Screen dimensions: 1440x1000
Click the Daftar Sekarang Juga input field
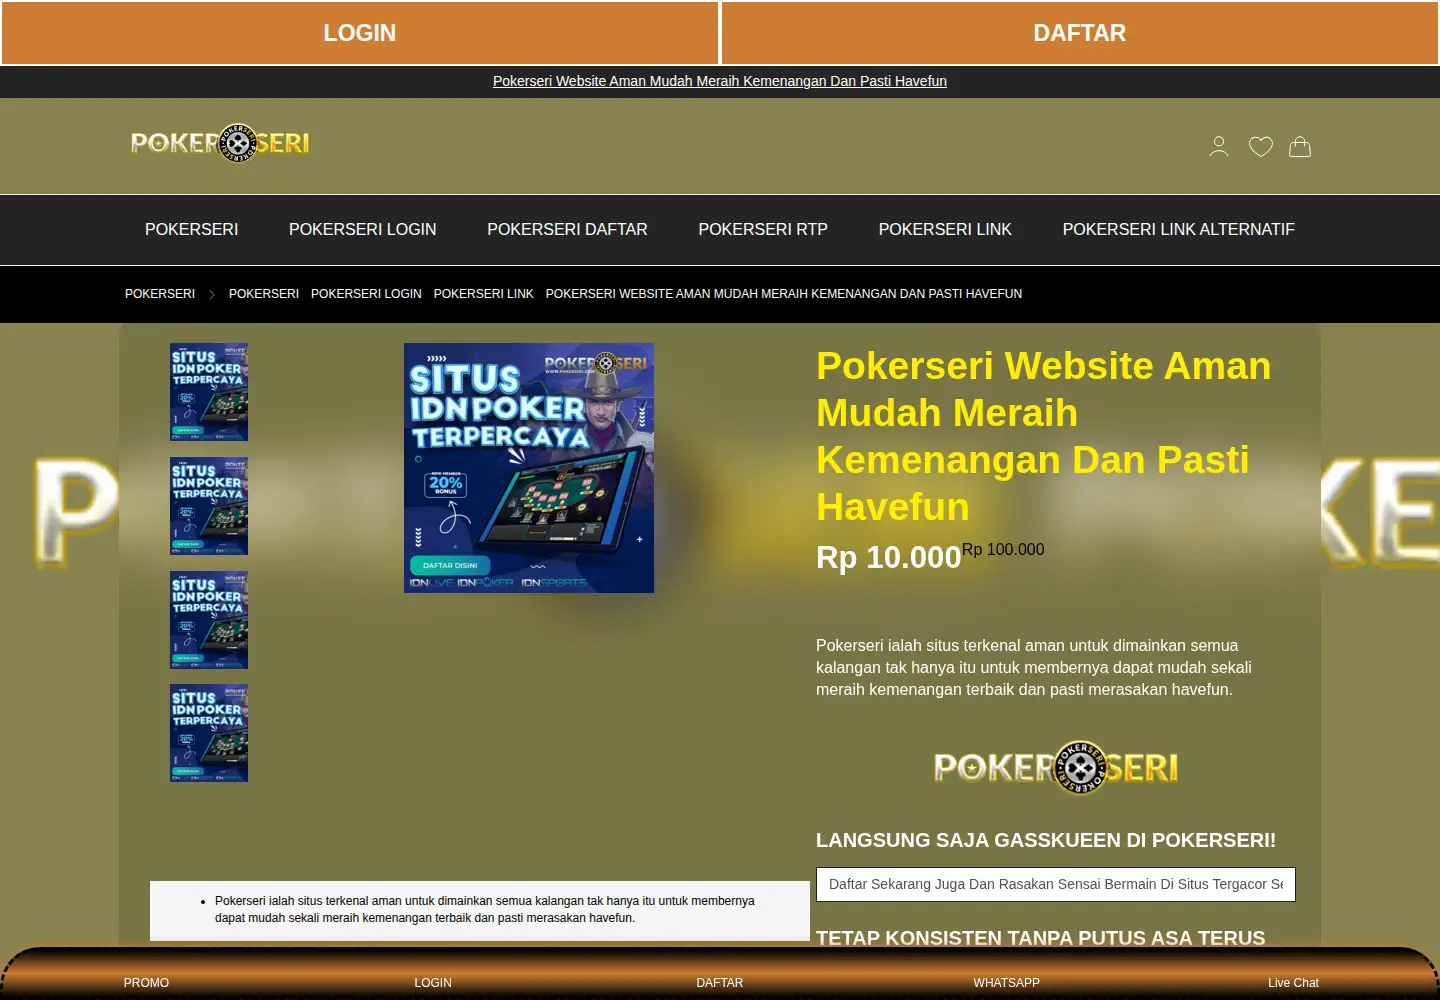(1056, 884)
